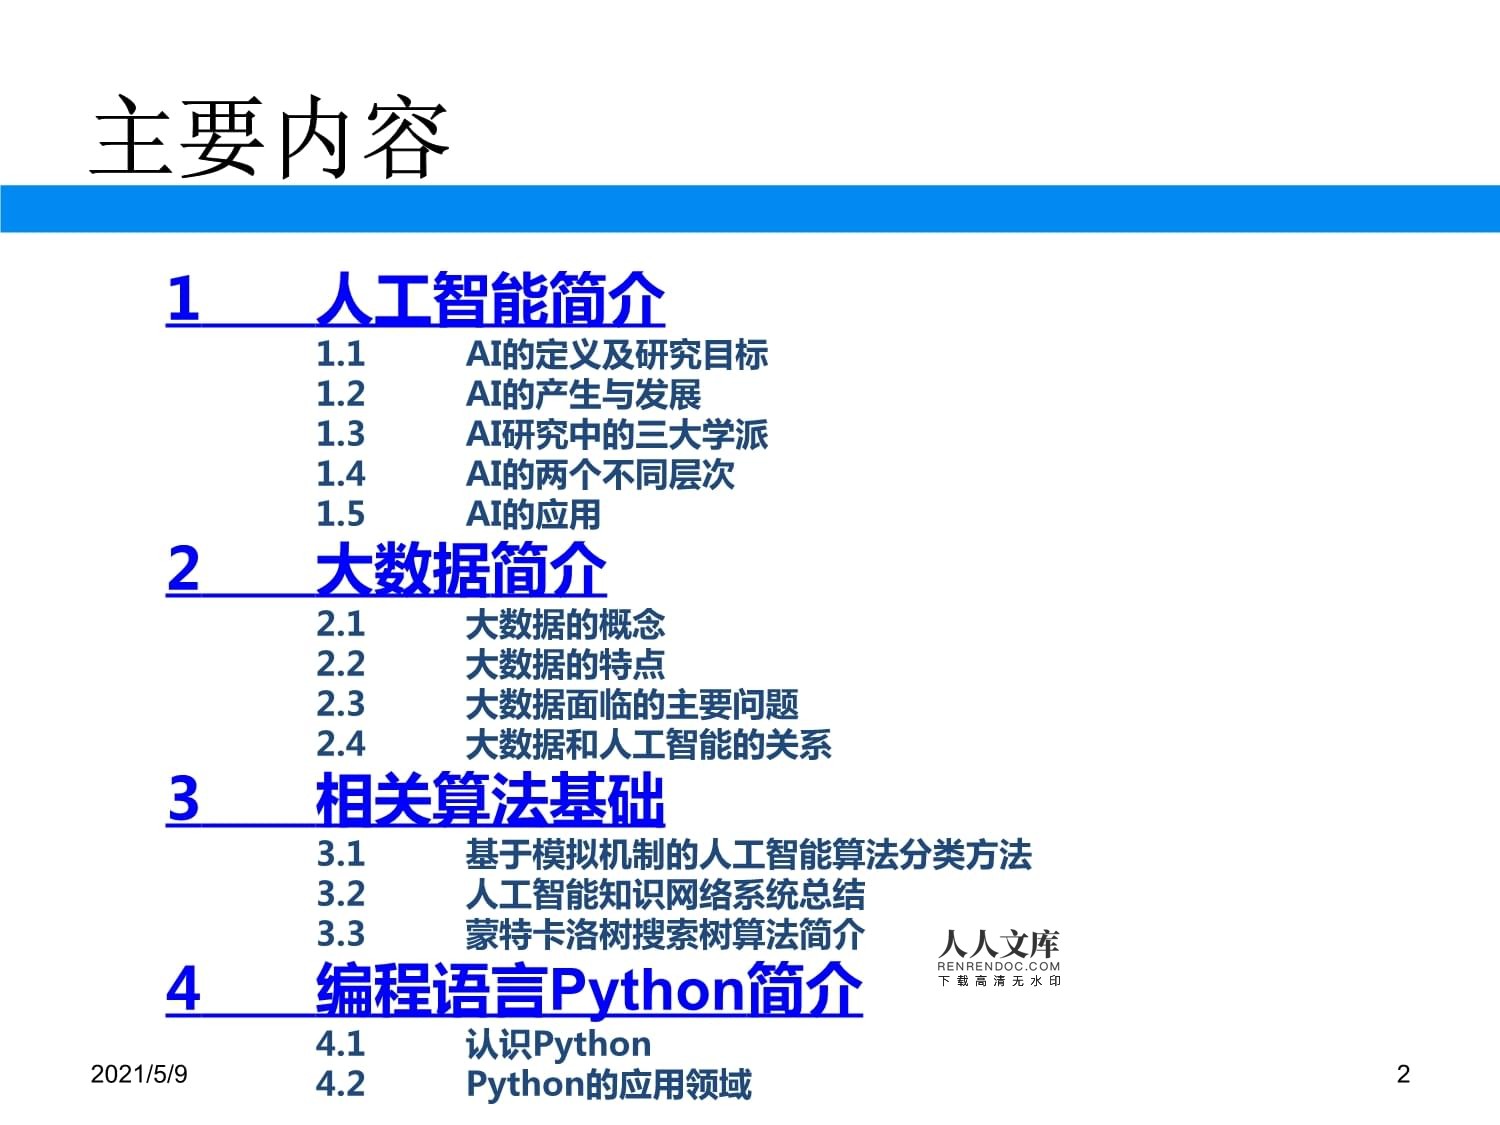The image size is (1500, 1125).
Task: Open the '2 大数据简介' section link
Action: click(386, 569)
